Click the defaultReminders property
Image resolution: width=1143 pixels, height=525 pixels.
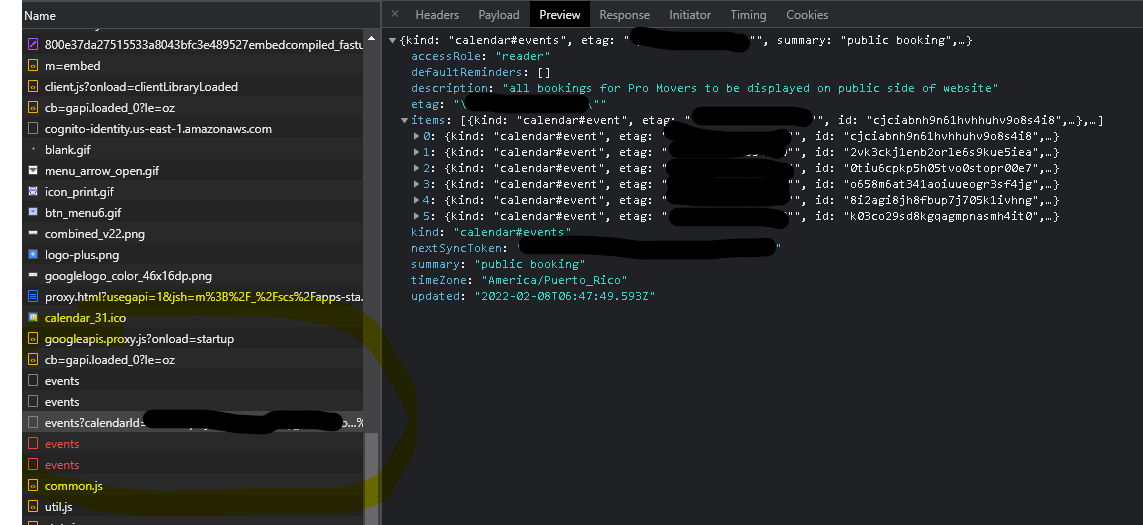pyautogui.click(x=481, y=72)
